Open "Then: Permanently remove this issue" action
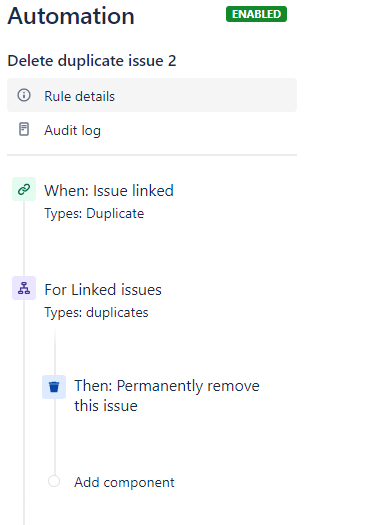The width and height of the screenshot is (390, 525). click(x=167, y=395)
